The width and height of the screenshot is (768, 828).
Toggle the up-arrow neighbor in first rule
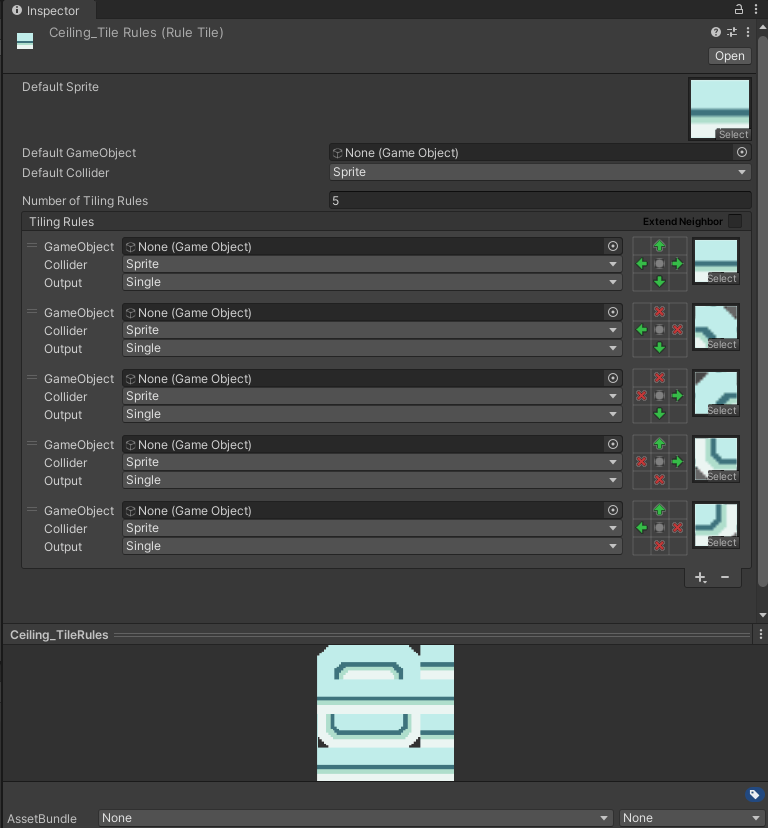(x=659, y=246)
